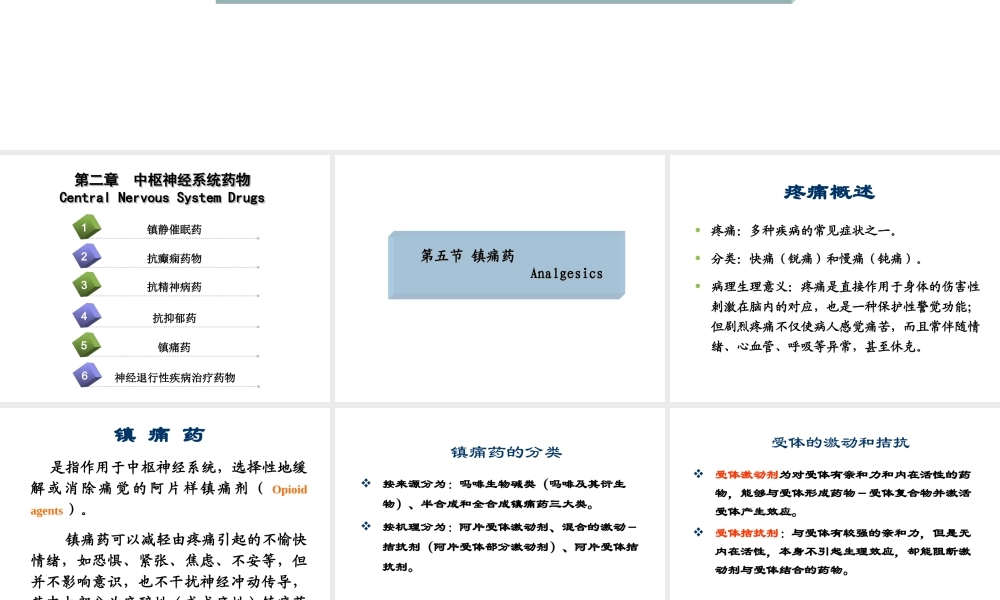Select icon 3 next to 抗精神病药
The width and height of the screenshot is (1000, 600).
pyautogui.click(x=86, y=285)
